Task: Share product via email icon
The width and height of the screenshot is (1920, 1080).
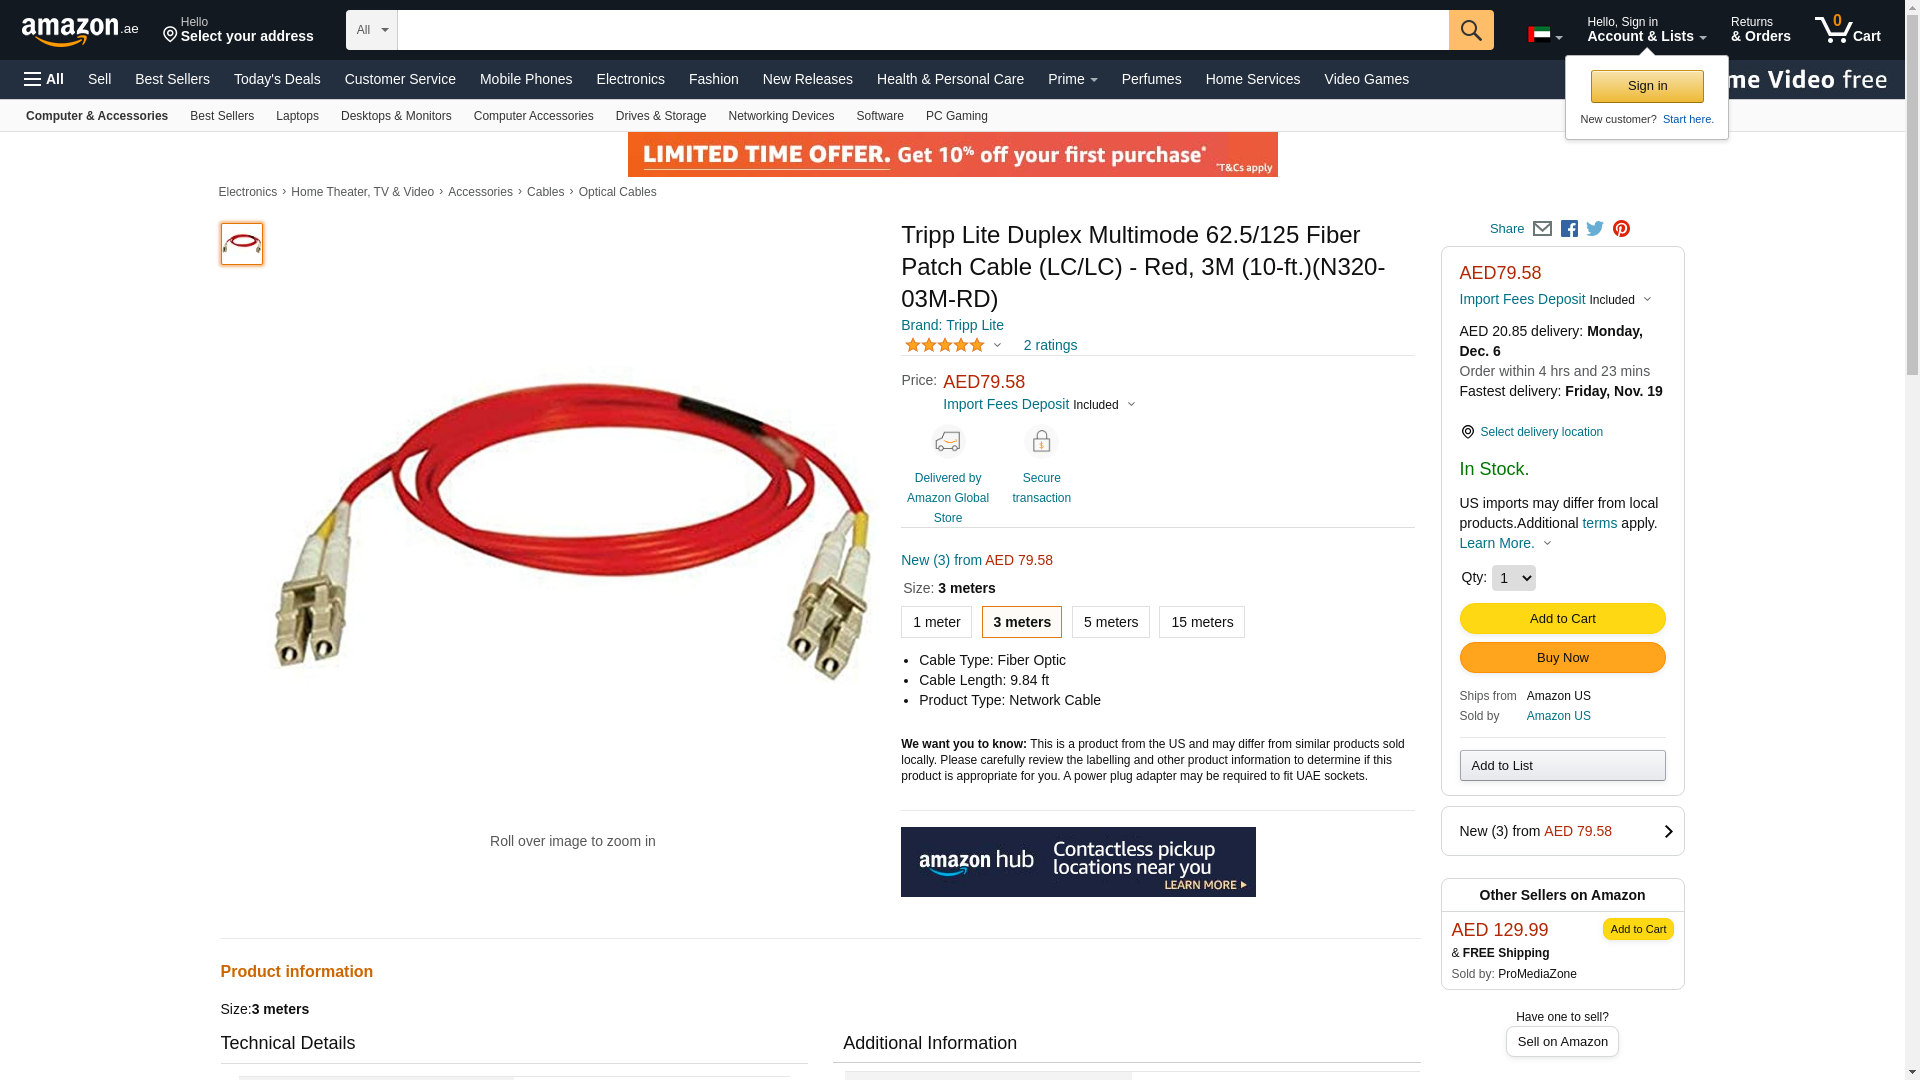Action: coord(1542,229)
